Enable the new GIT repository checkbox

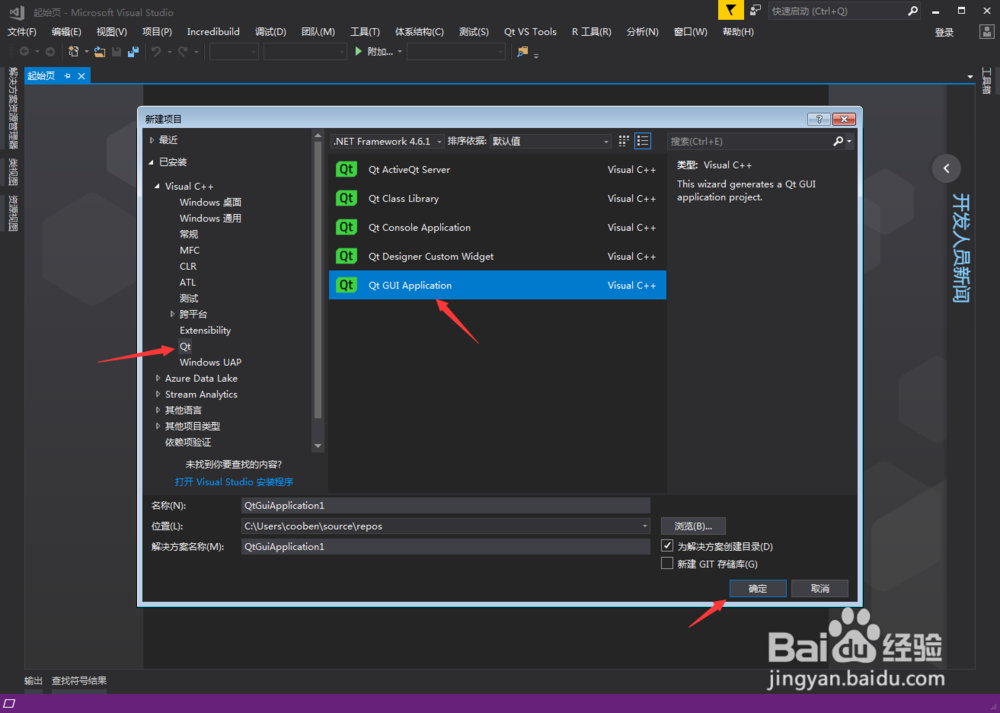coord(667,564)
